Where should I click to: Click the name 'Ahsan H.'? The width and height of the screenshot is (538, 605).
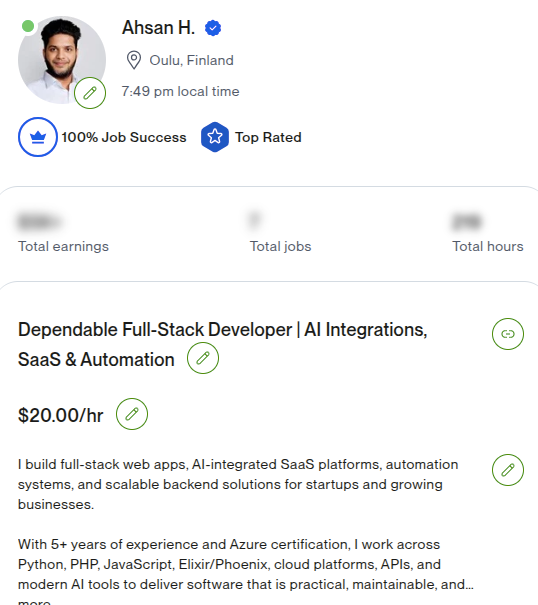tap(159, 28)
